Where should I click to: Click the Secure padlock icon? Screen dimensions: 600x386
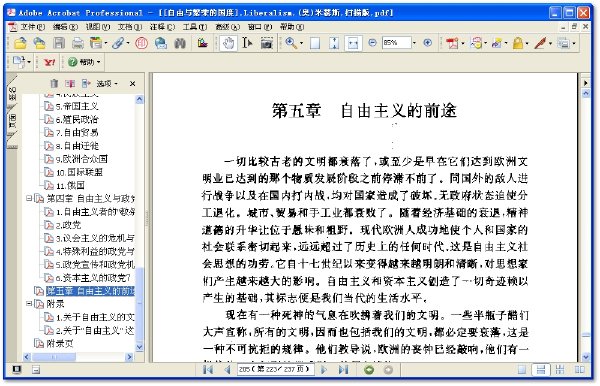coord(517,43)
